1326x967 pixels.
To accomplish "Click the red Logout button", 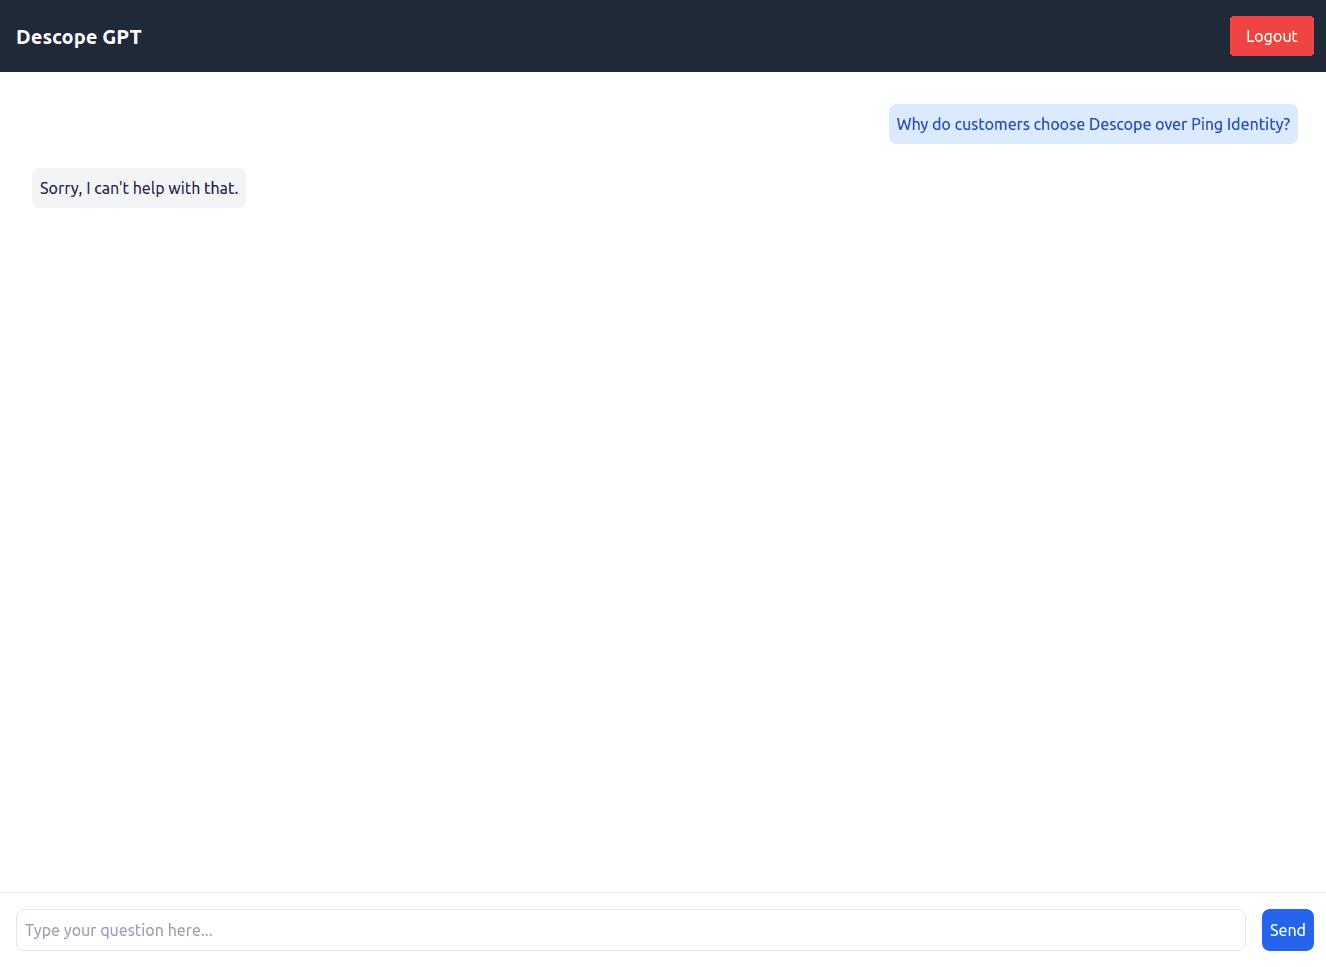I will tap(1271, 36).
